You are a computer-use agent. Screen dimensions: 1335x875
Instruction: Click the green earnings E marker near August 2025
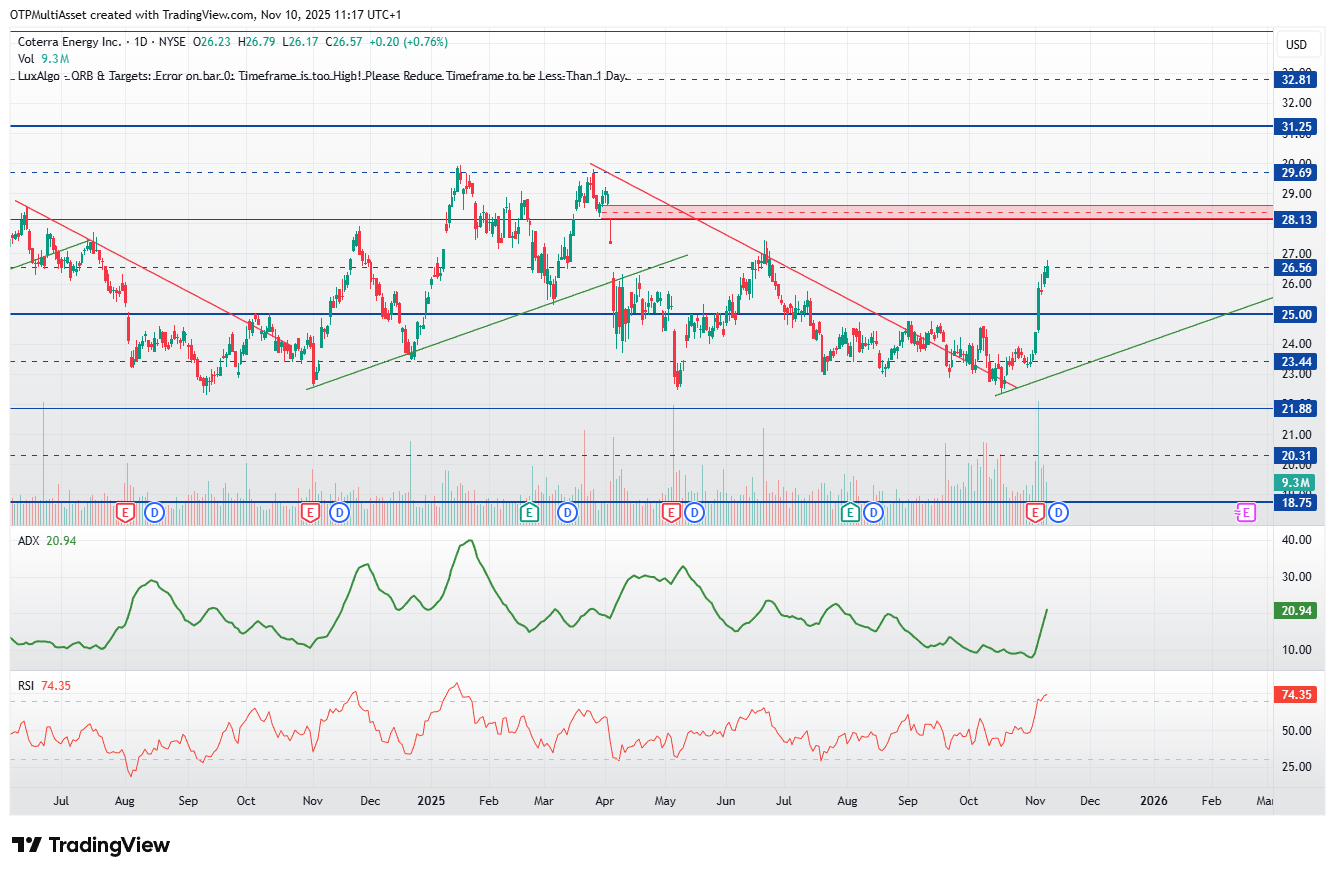[x=850, y=513]
